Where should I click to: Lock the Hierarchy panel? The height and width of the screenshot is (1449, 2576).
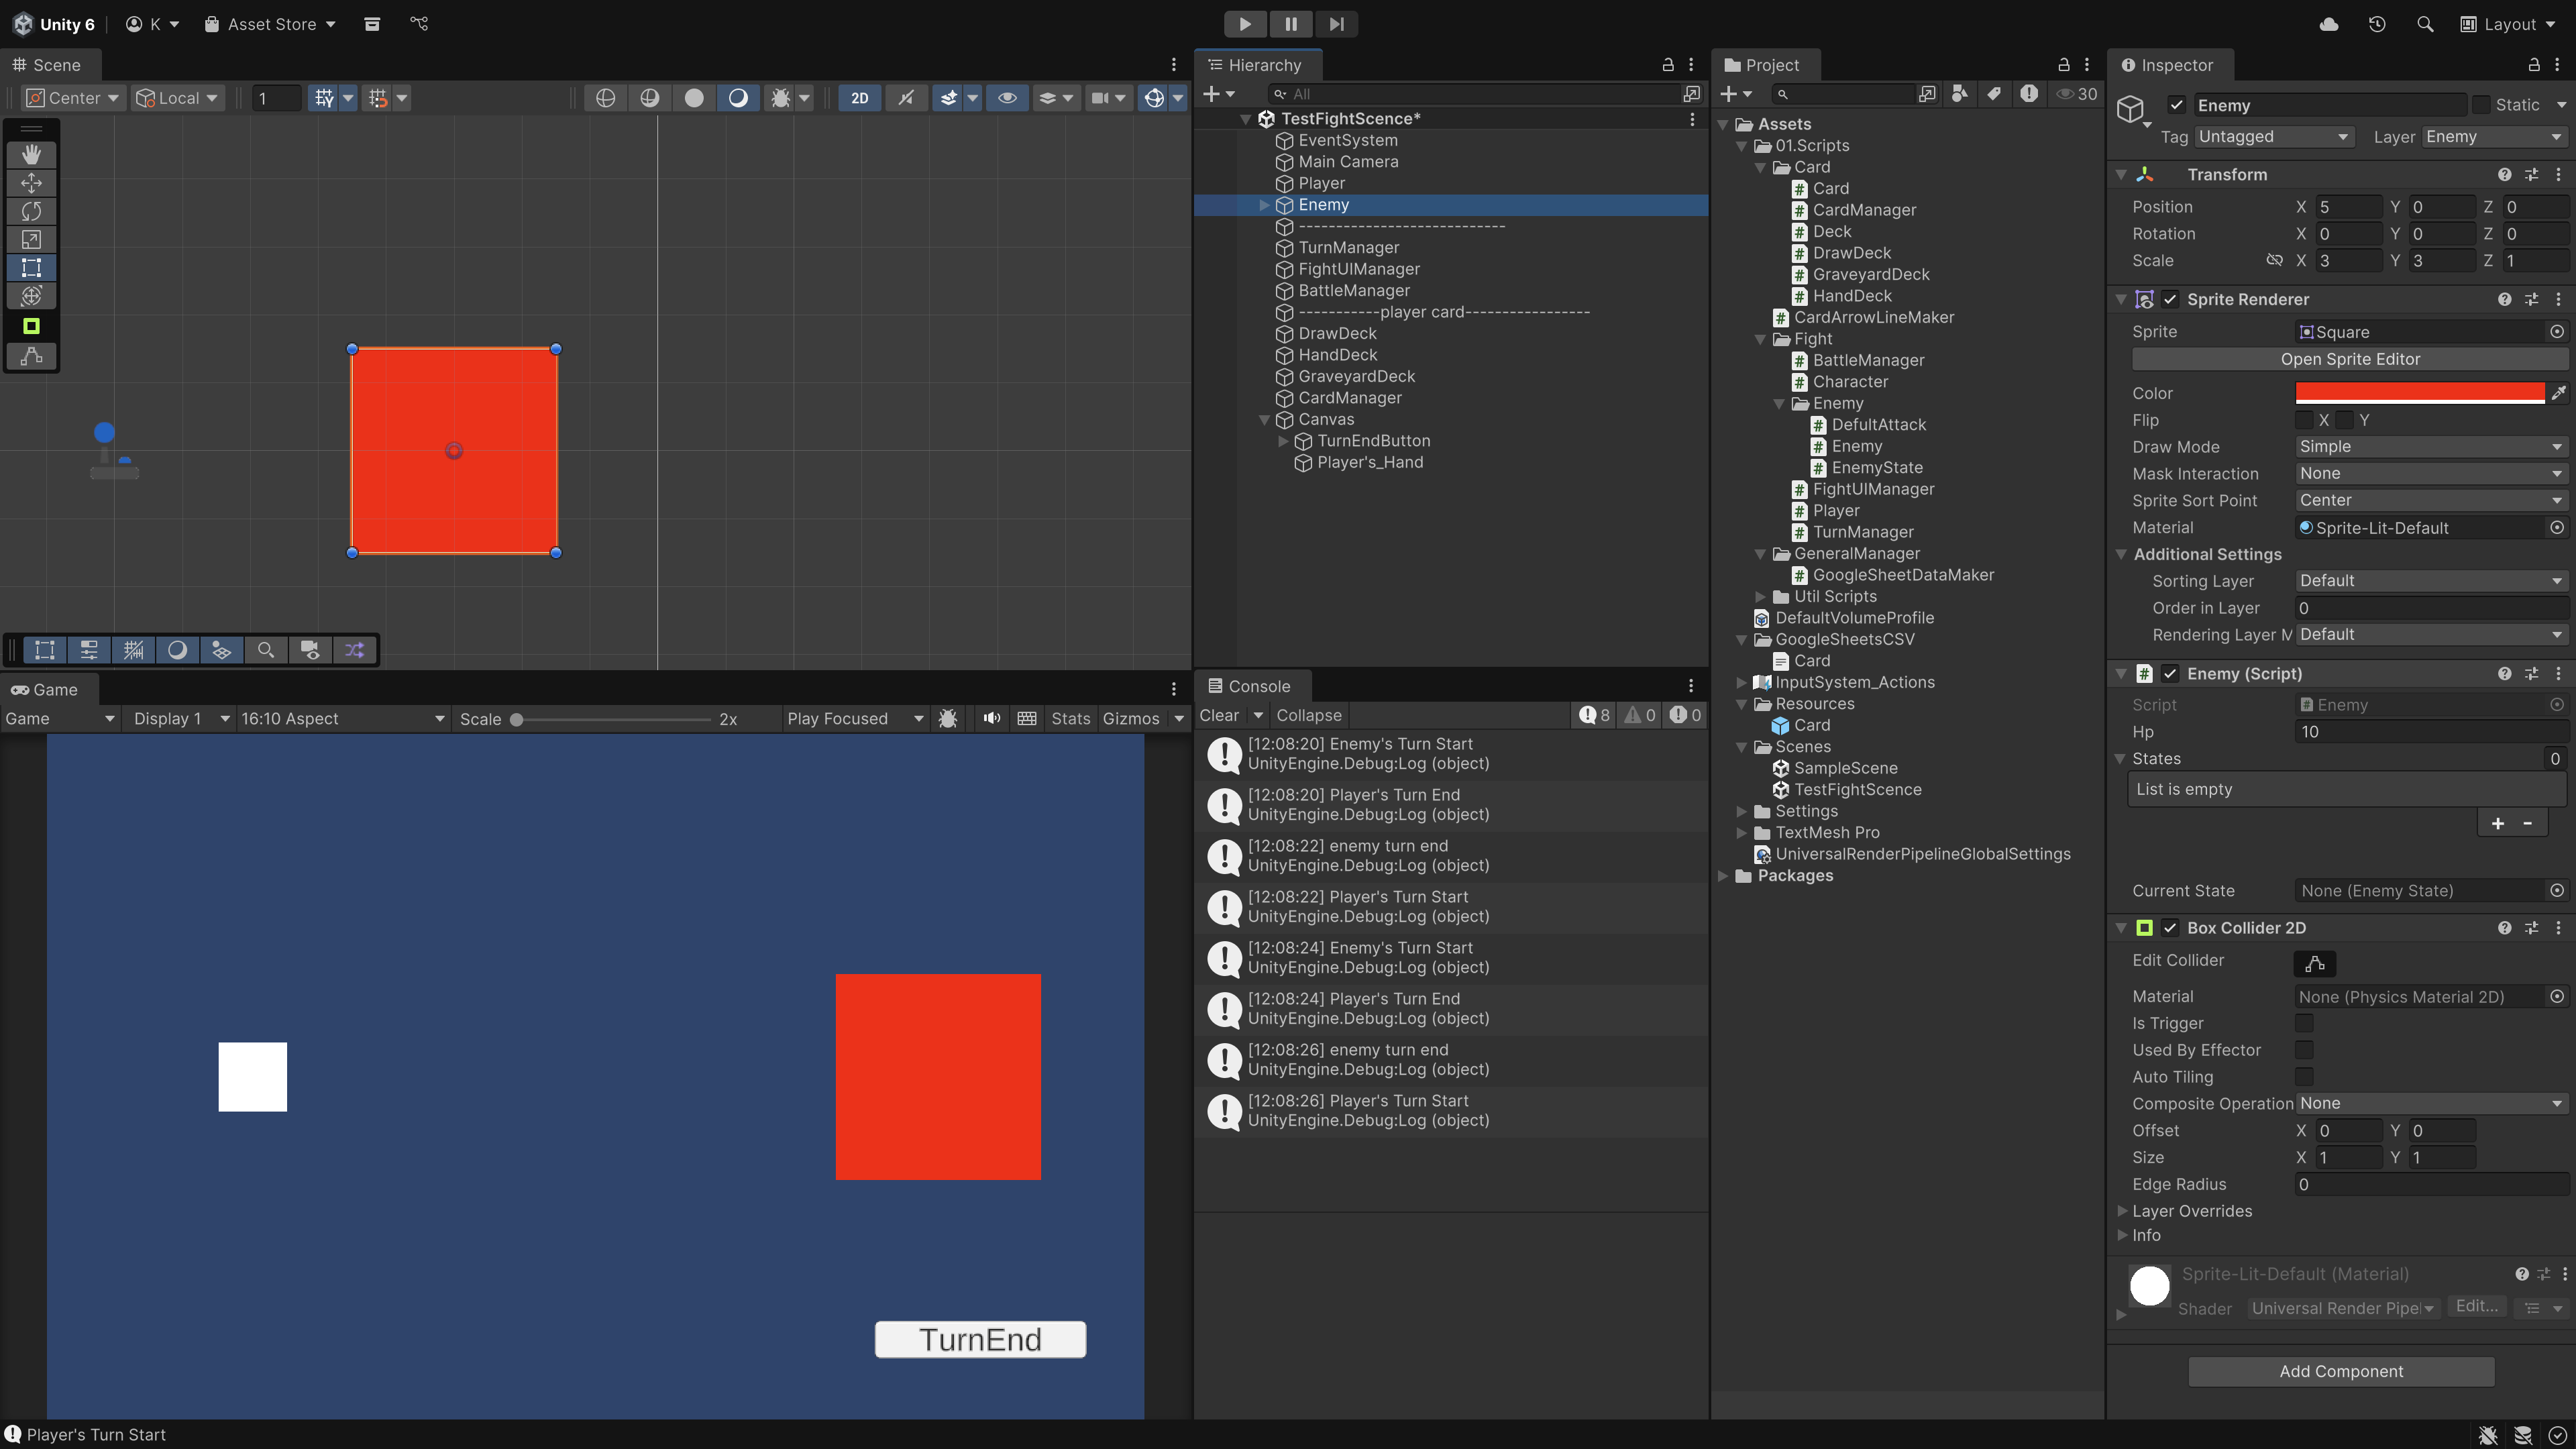pos(1668,65)
